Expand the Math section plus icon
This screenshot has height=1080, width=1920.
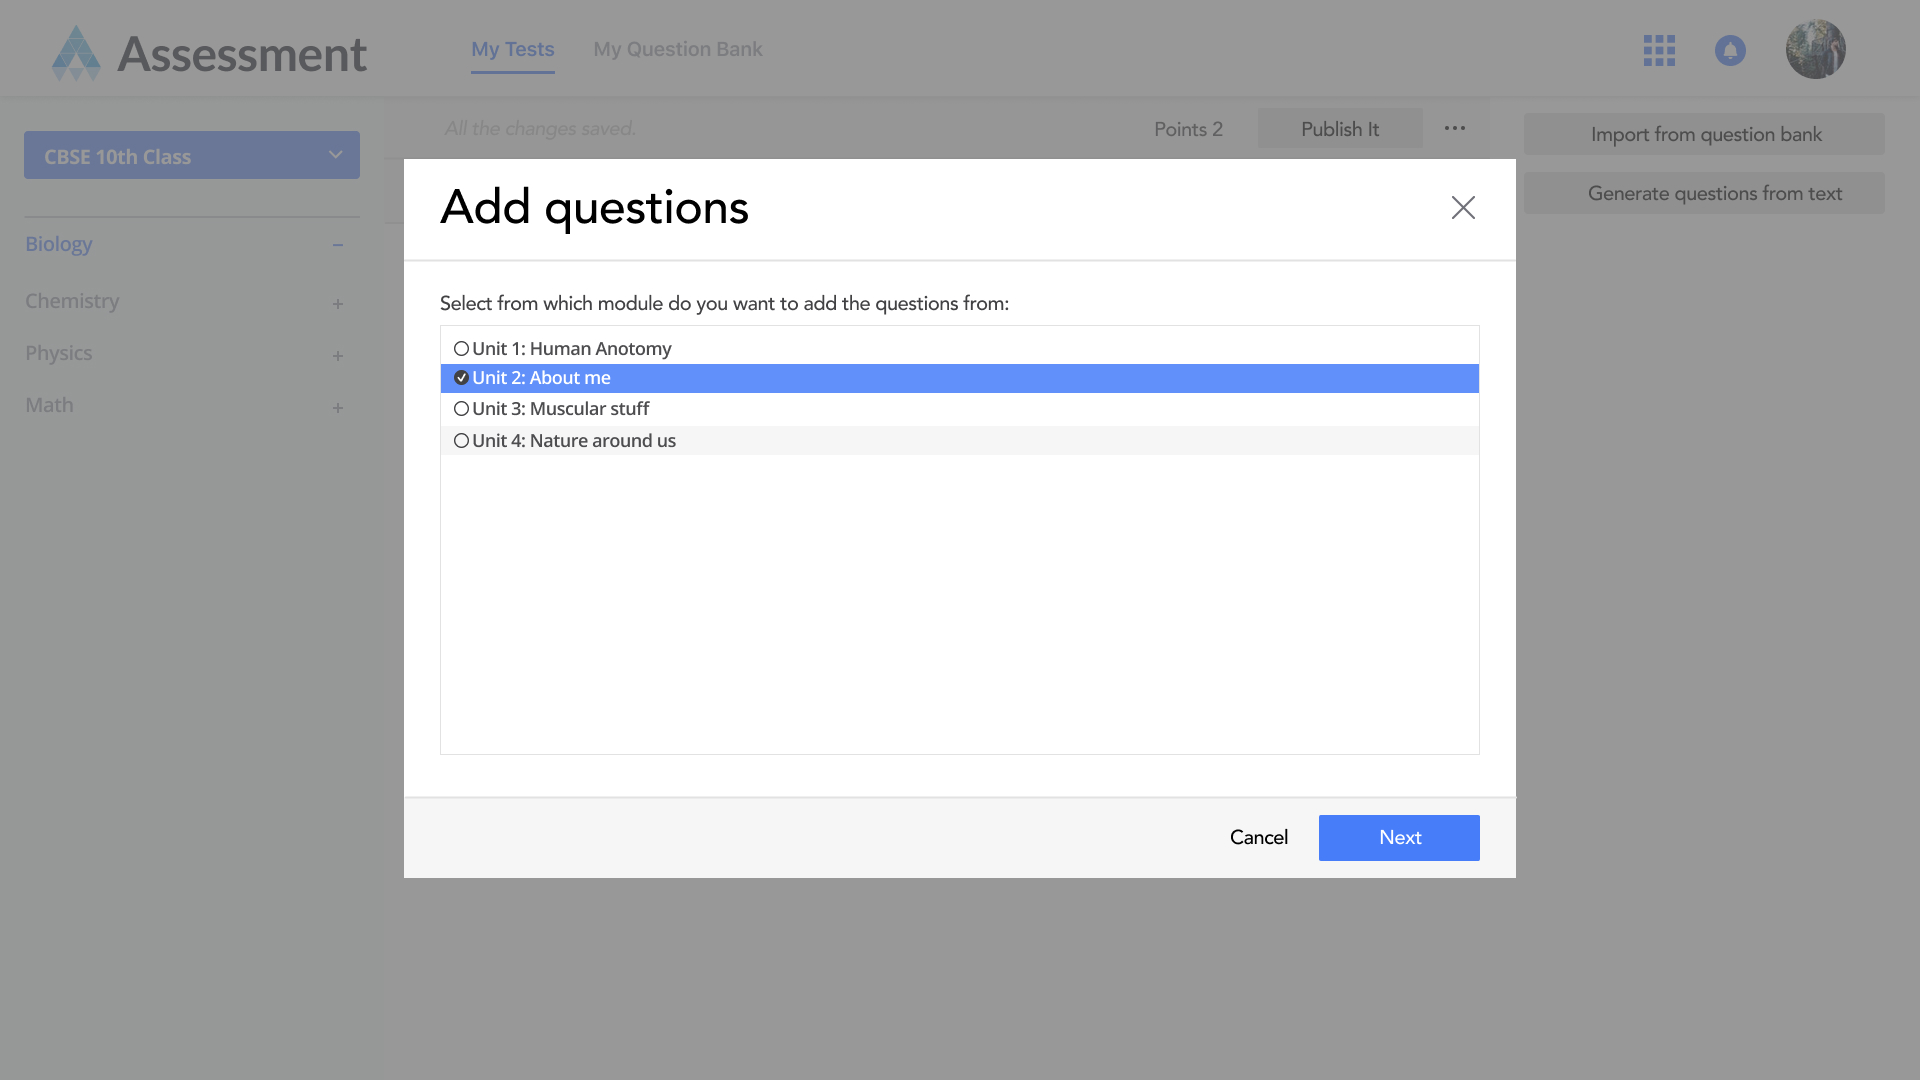click(x=338, y=408)
